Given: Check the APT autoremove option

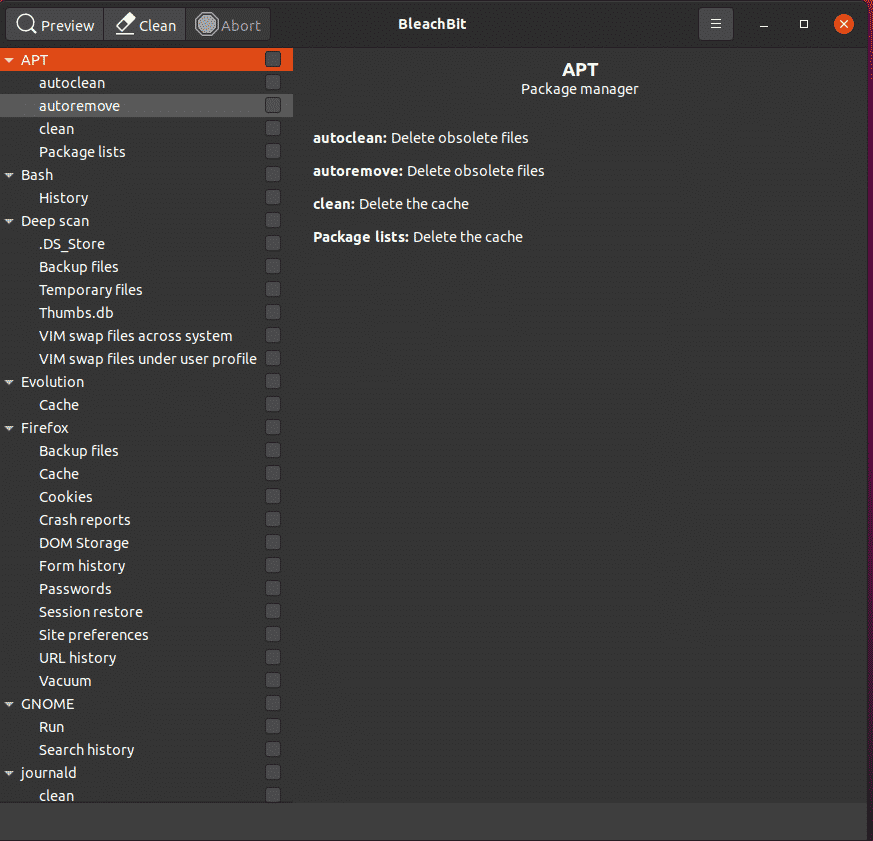Looking at the screenshot, I should pos(273,105).
